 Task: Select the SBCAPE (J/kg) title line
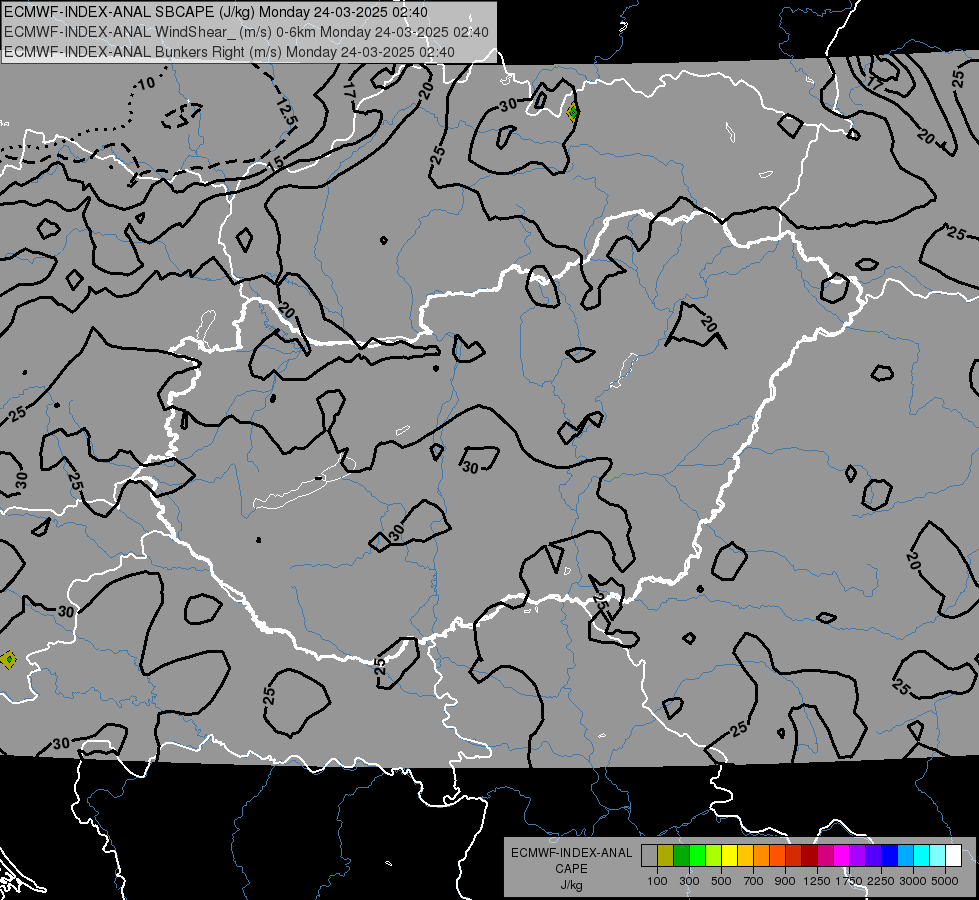216,12
